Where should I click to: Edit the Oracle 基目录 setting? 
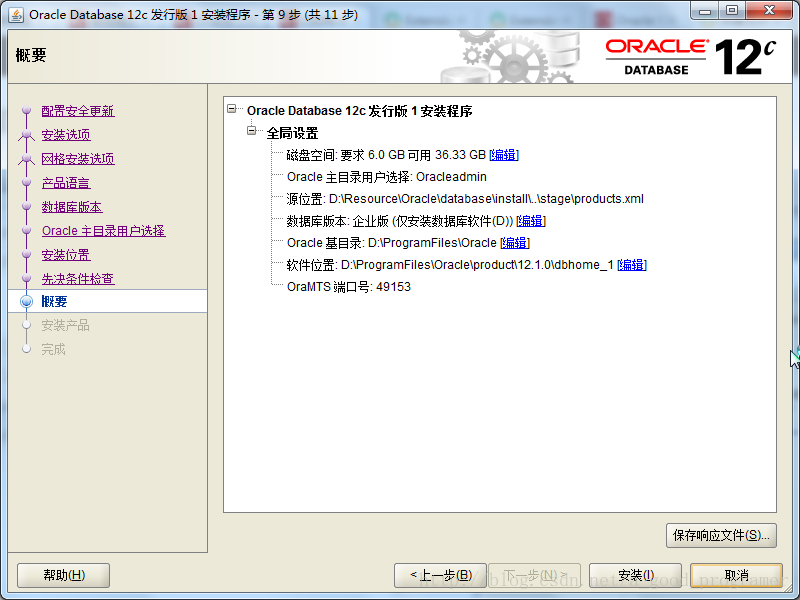coord(515,243)
